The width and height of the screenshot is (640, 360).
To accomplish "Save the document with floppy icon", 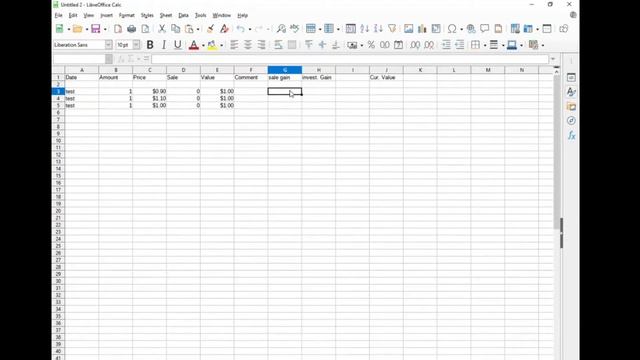I will tap(96, 29).
